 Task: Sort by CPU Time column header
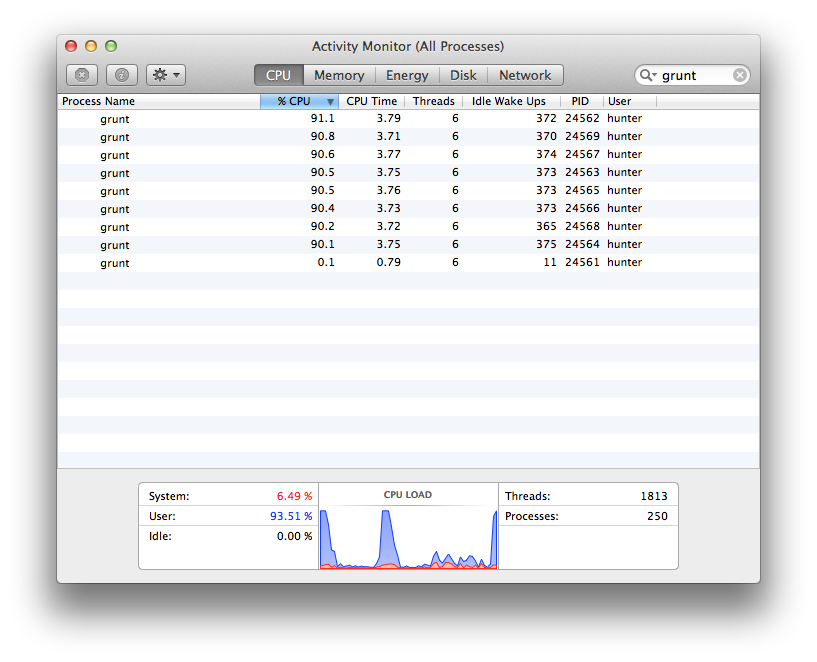click(x=372, y=101)
